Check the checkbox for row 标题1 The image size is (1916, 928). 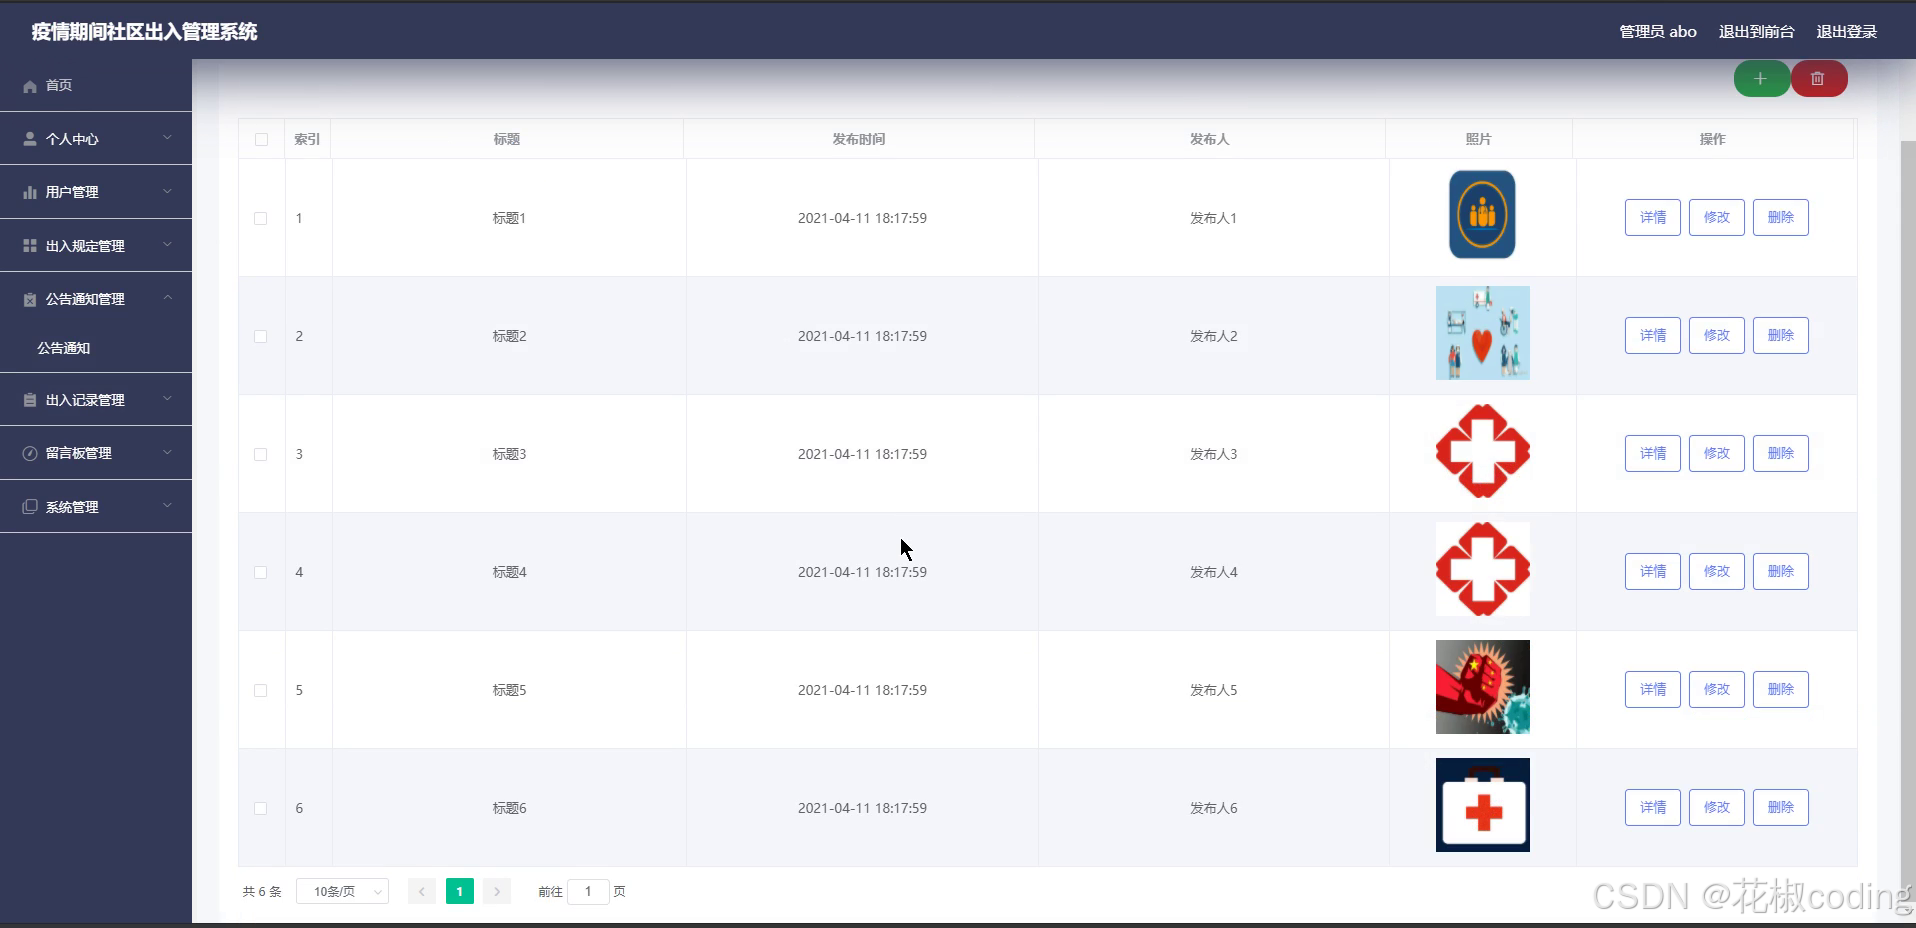pyautogui.click(x=261, y=218)
